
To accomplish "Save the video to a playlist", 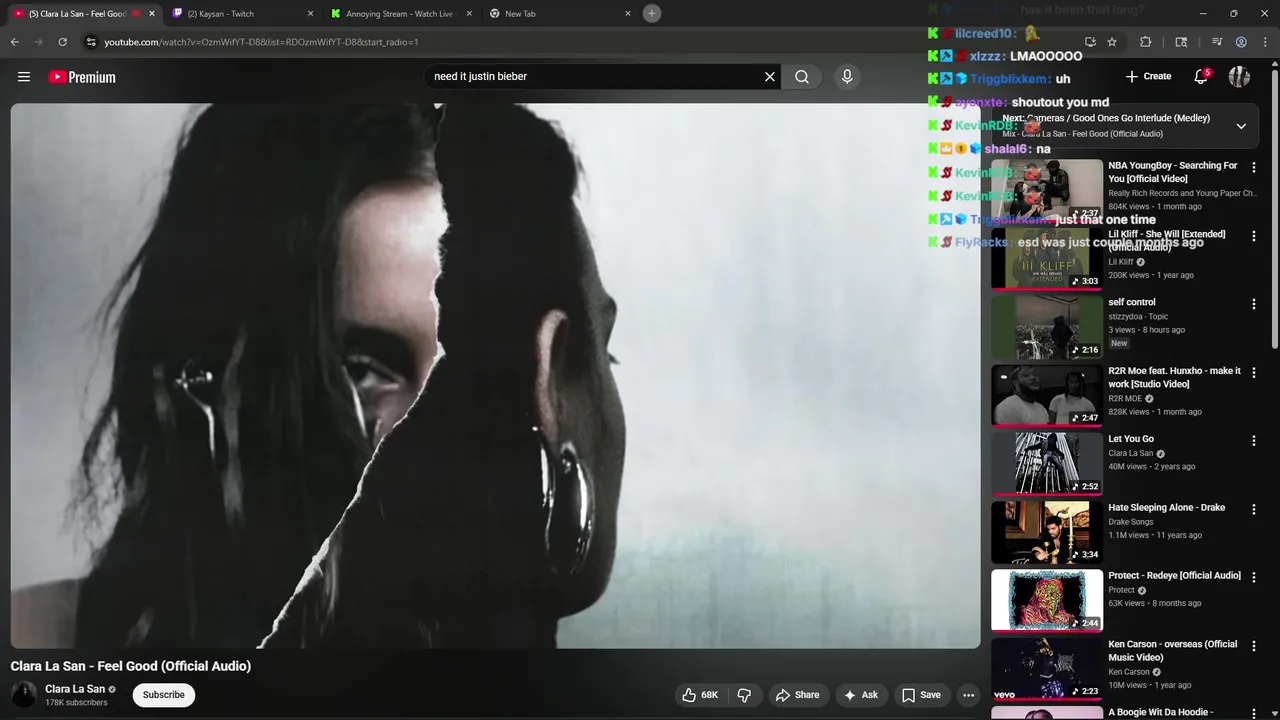I will coord(921,695).
